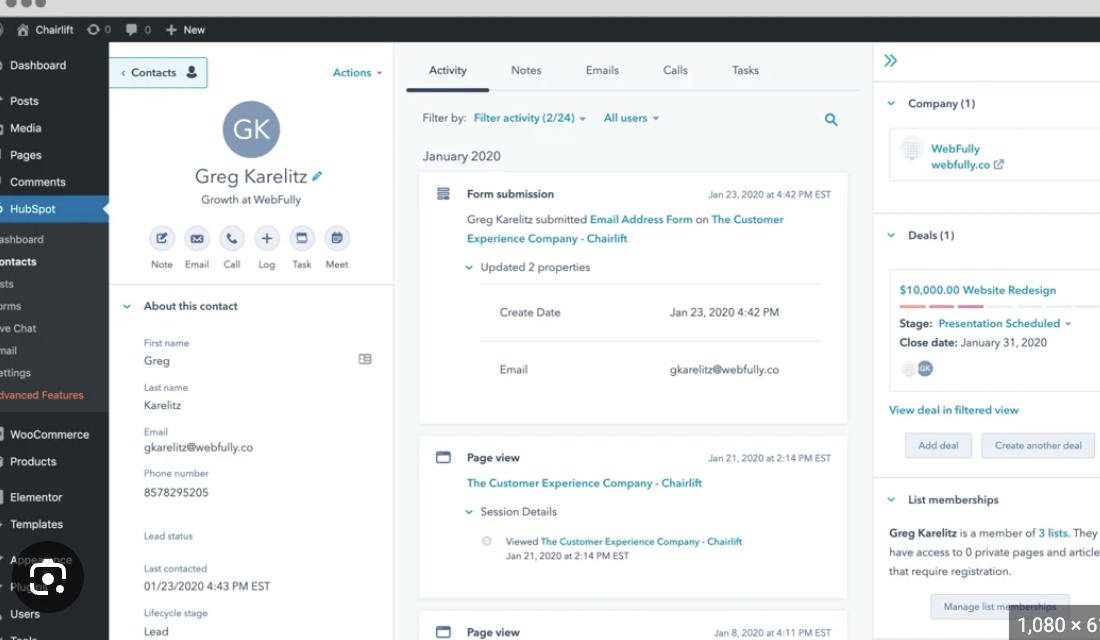The height and width of the screenshot is (640, 1100).
Task: Click the Call phone icon
Action: coord(232,239)
